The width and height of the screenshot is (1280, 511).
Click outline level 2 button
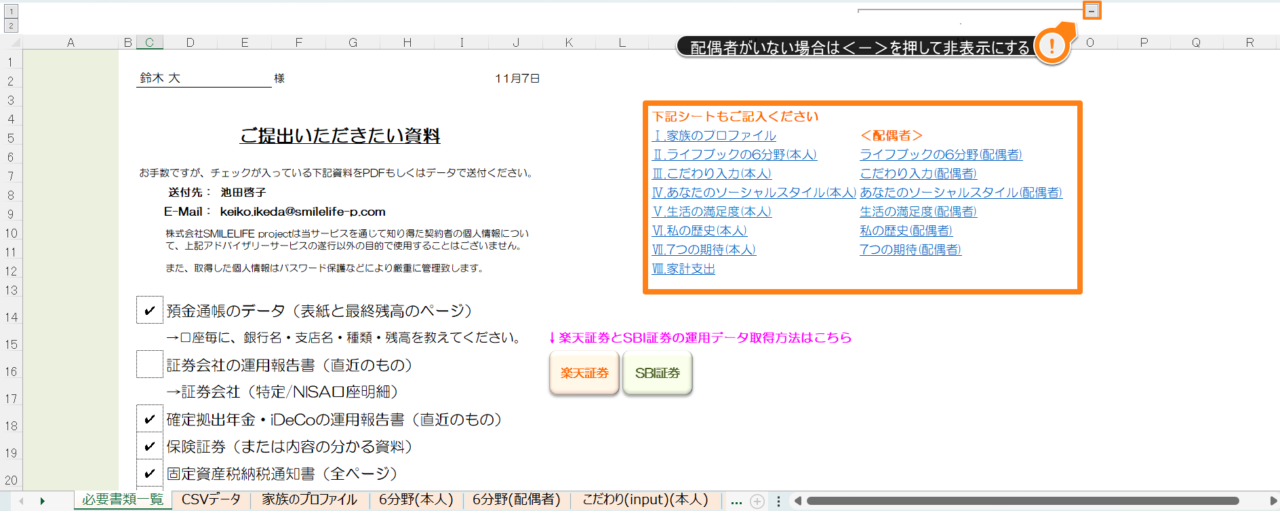point(11,25)
